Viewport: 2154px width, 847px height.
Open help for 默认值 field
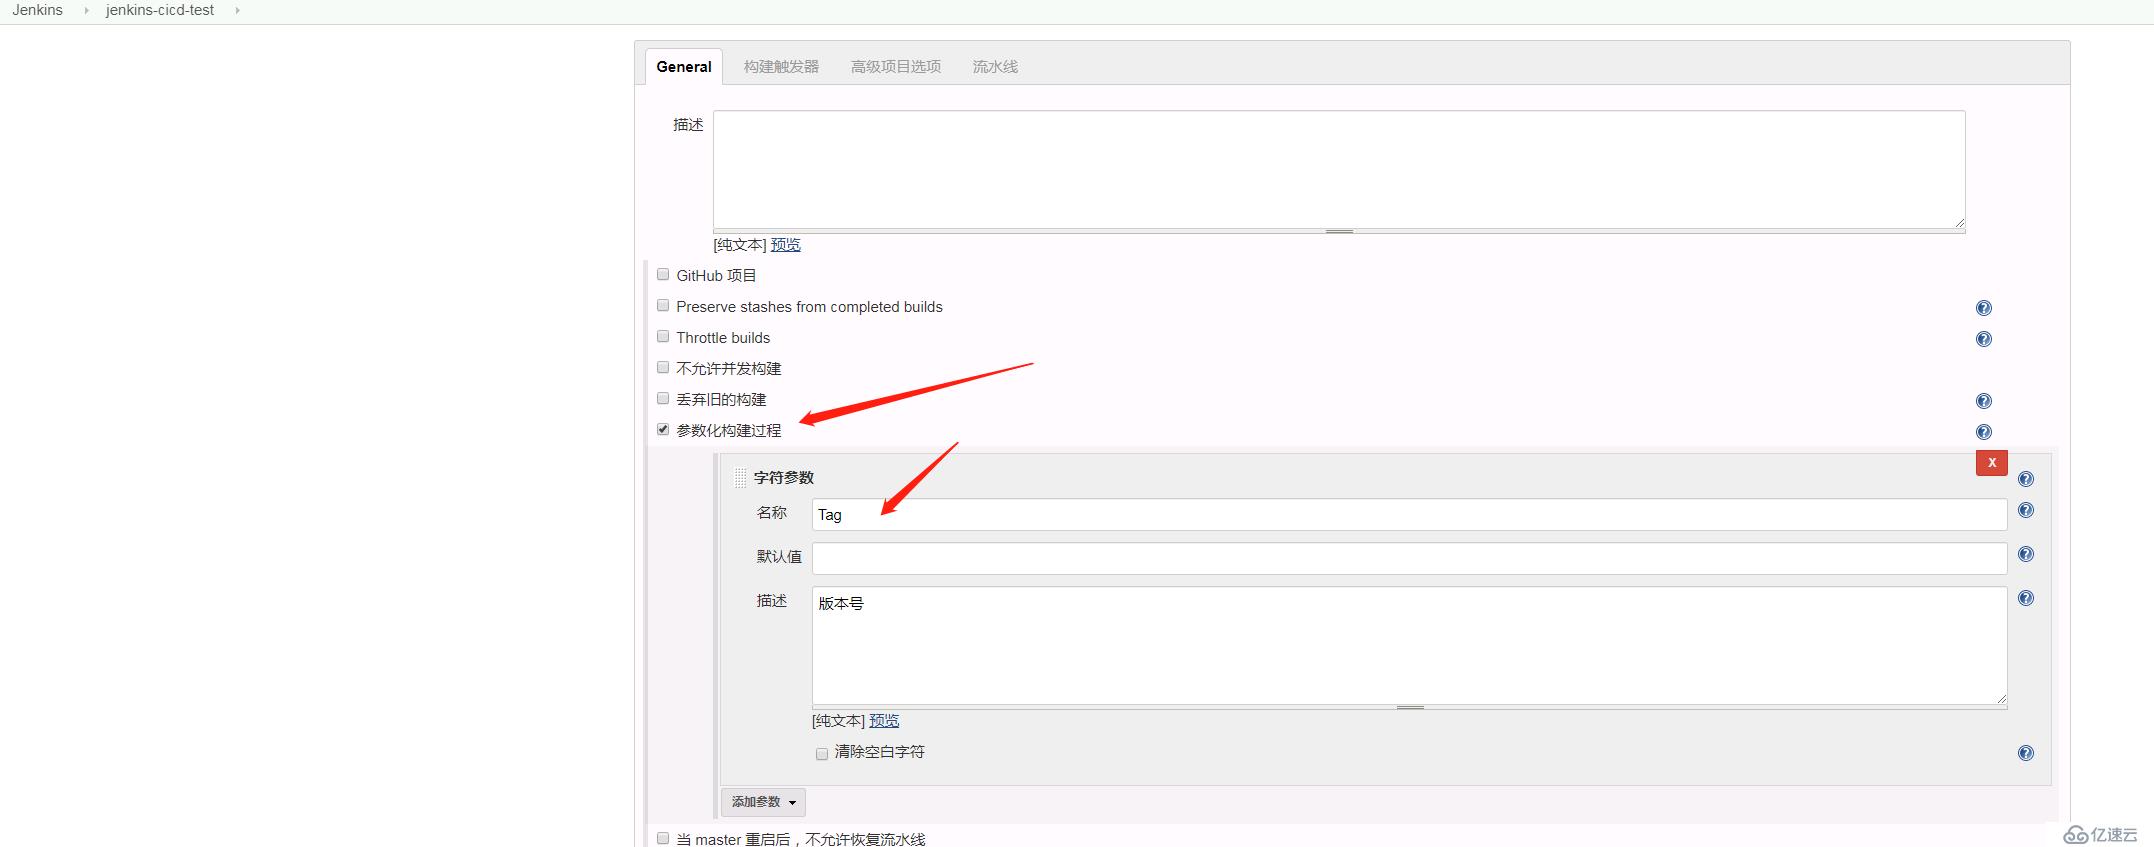click(x=2026, y=554)
